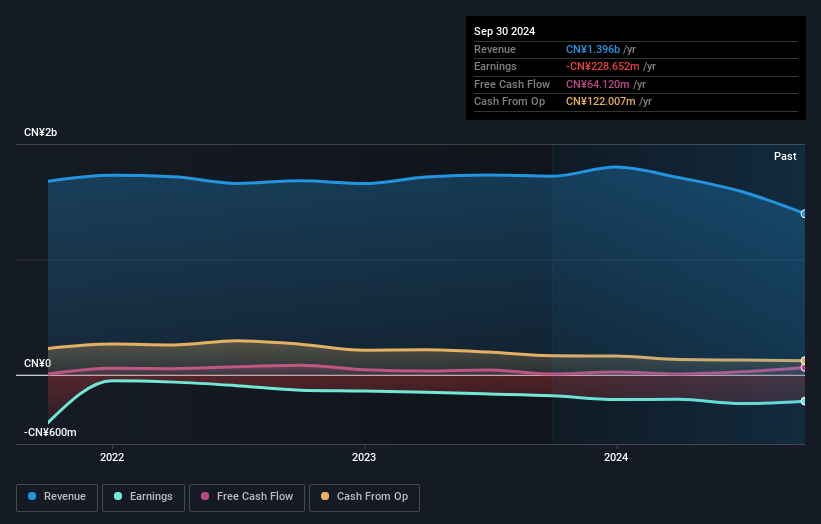This screenshot has height=524, width=821.
Task: Click the pink Free Cash Flow legend dot
Action: pos(205,496)
